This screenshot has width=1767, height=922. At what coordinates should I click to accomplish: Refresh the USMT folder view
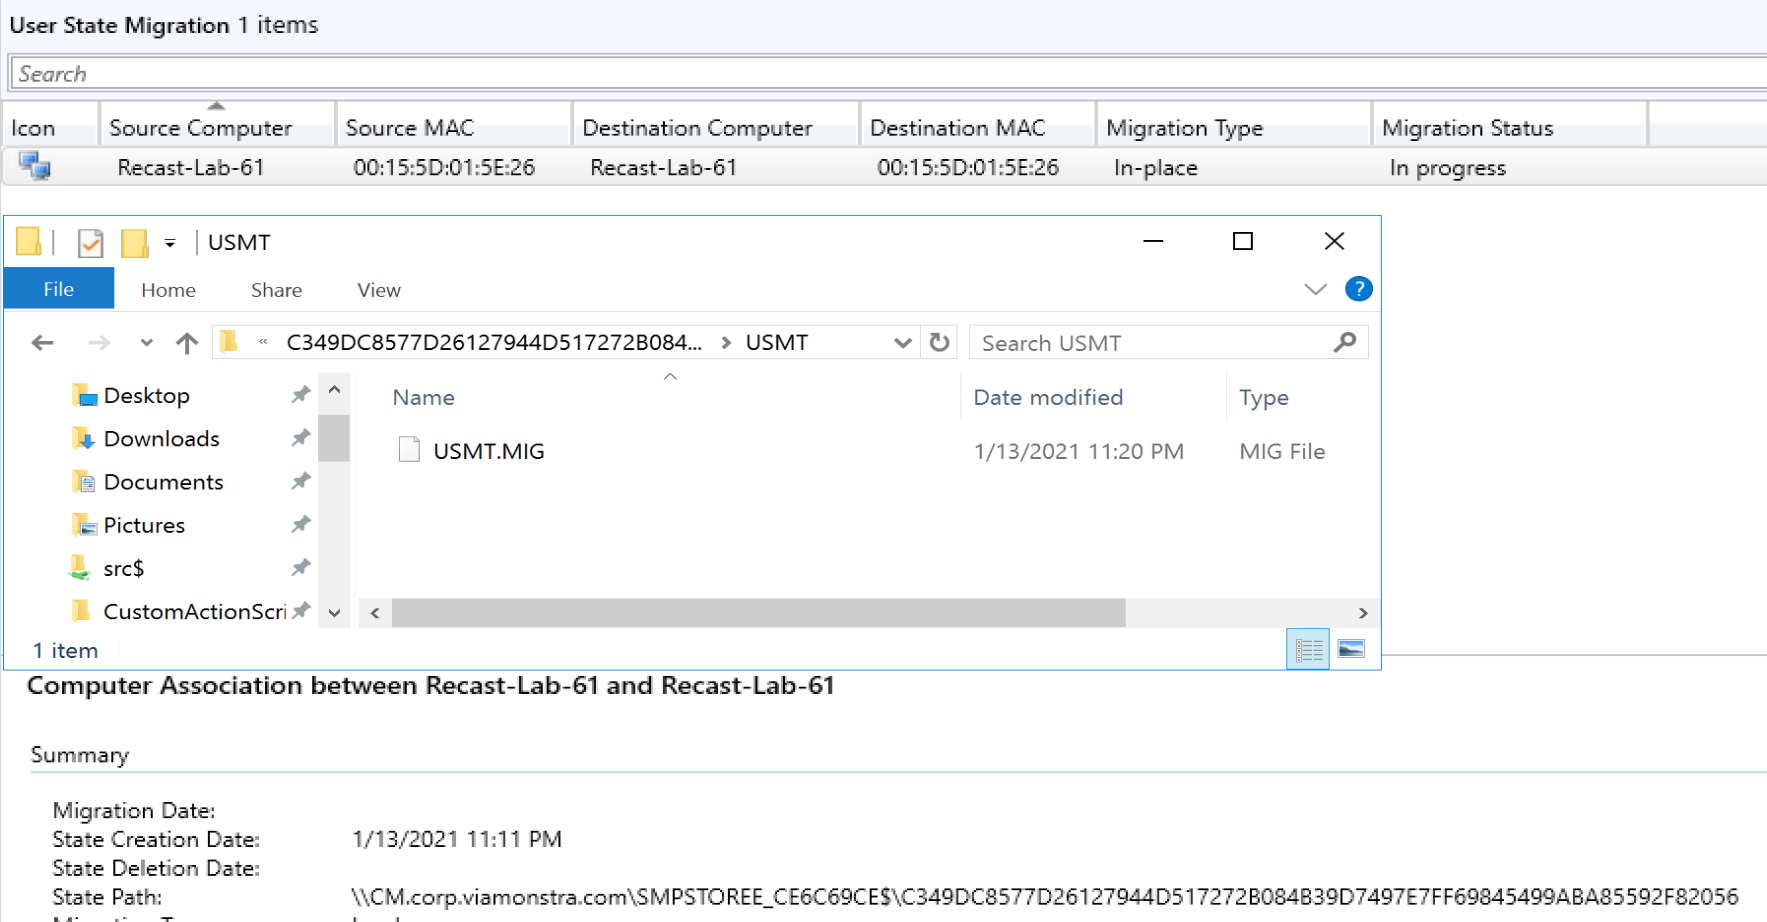(x=939, y=343)
